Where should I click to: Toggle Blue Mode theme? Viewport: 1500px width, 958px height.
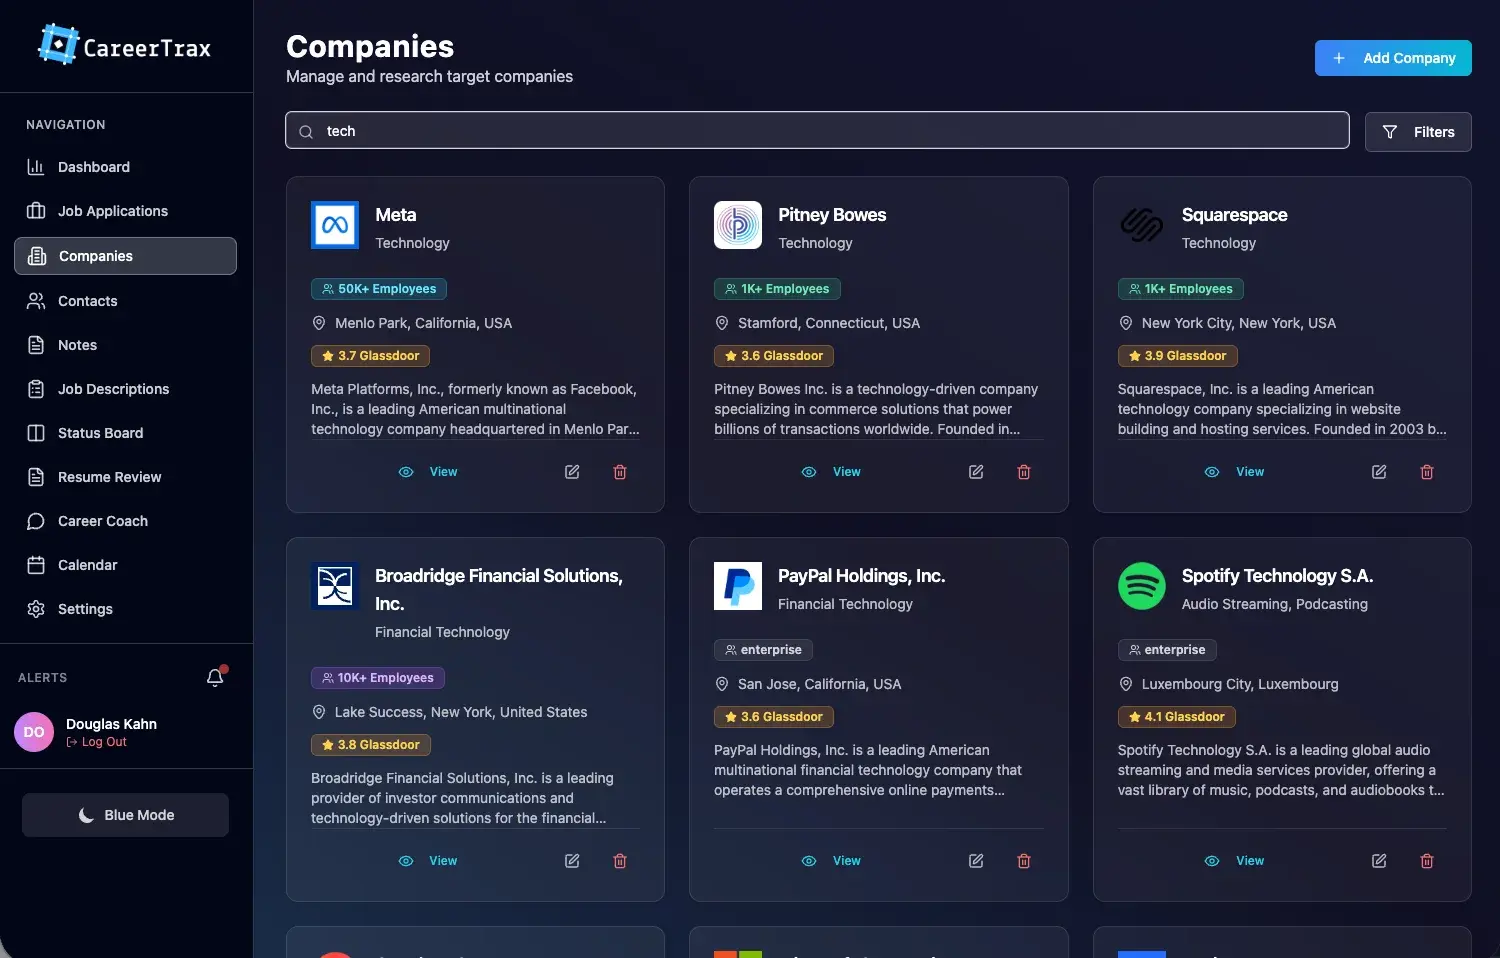pos(125,815)
